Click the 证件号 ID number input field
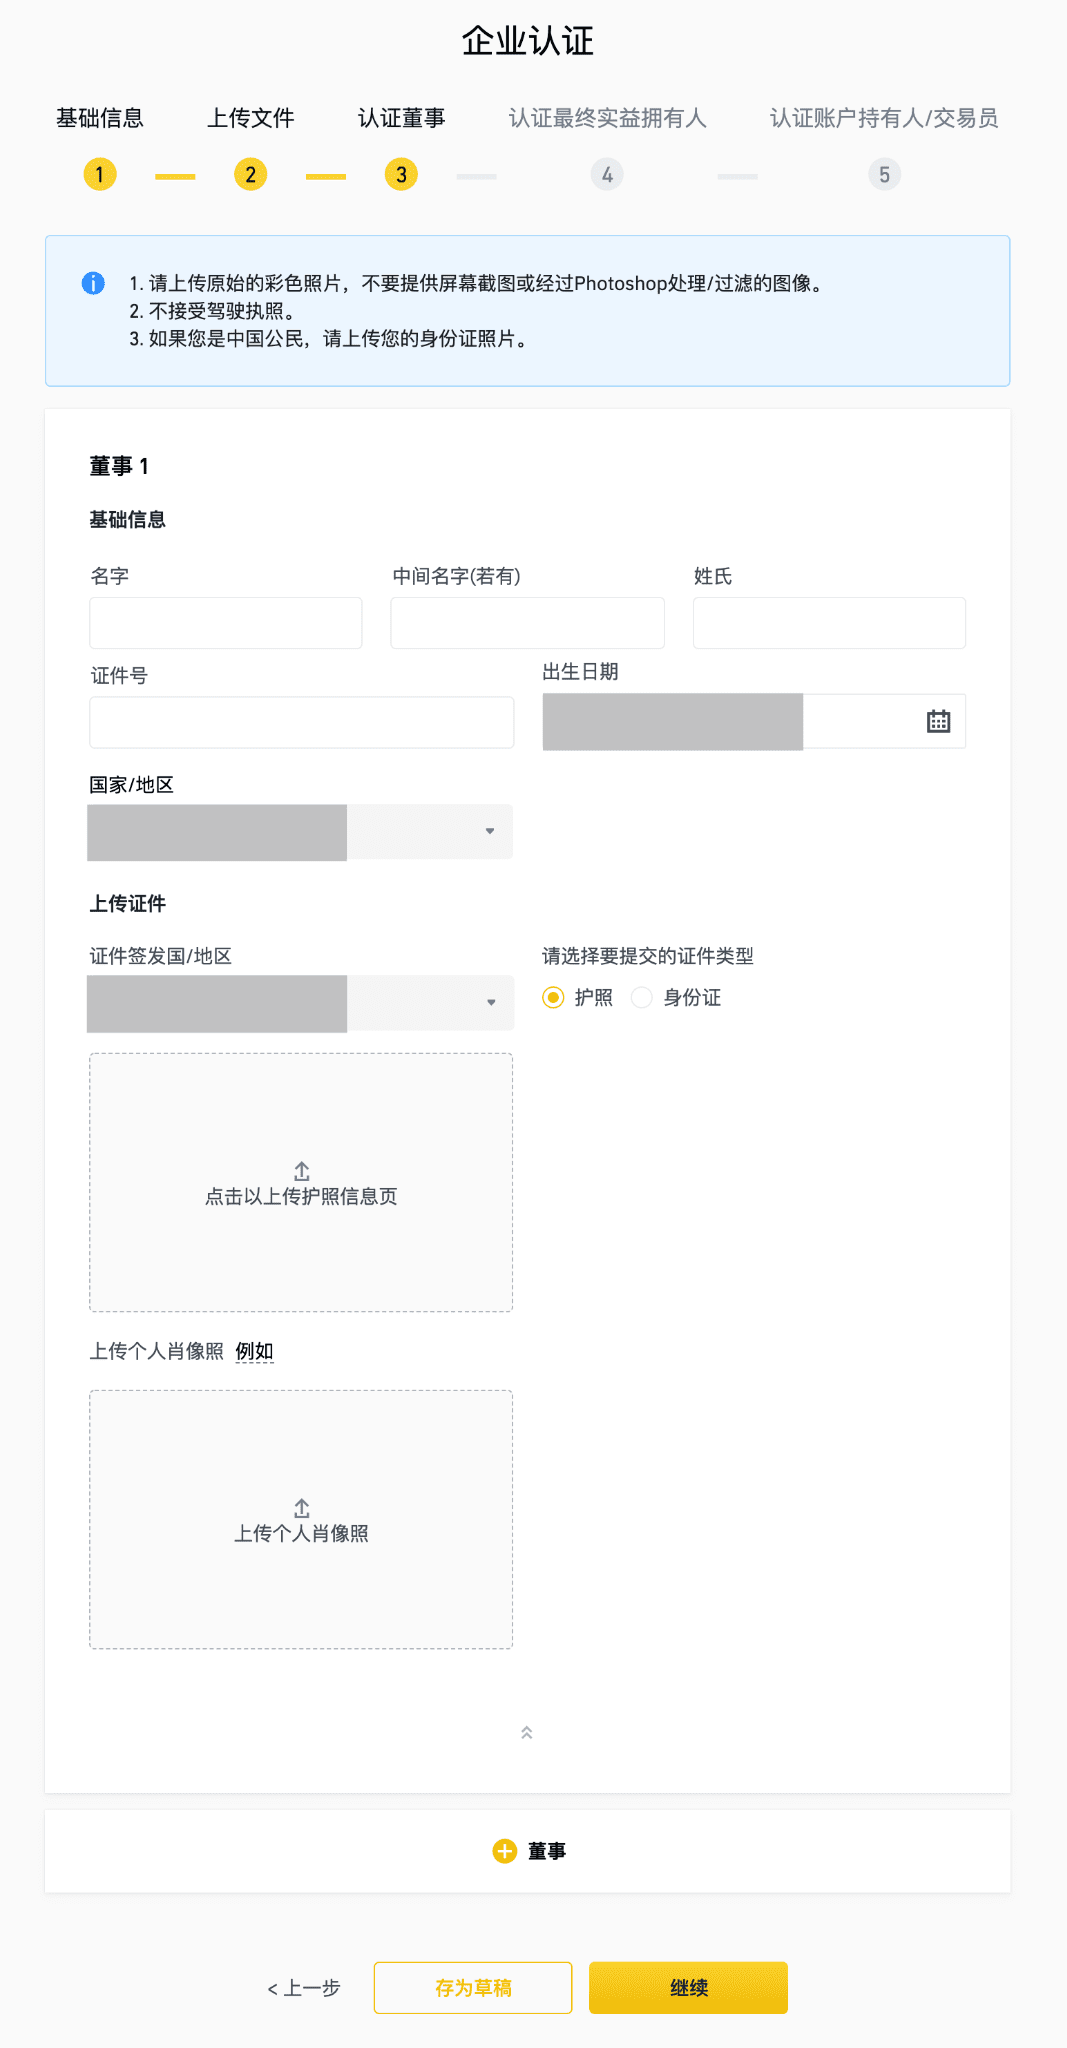This screenshot has width=1067, height=2048. pyautogui.click(x=301, y=722)
